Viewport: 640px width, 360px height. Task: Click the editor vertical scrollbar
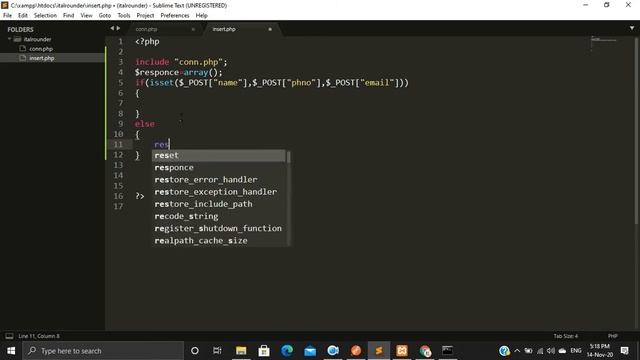pos(636,131)
